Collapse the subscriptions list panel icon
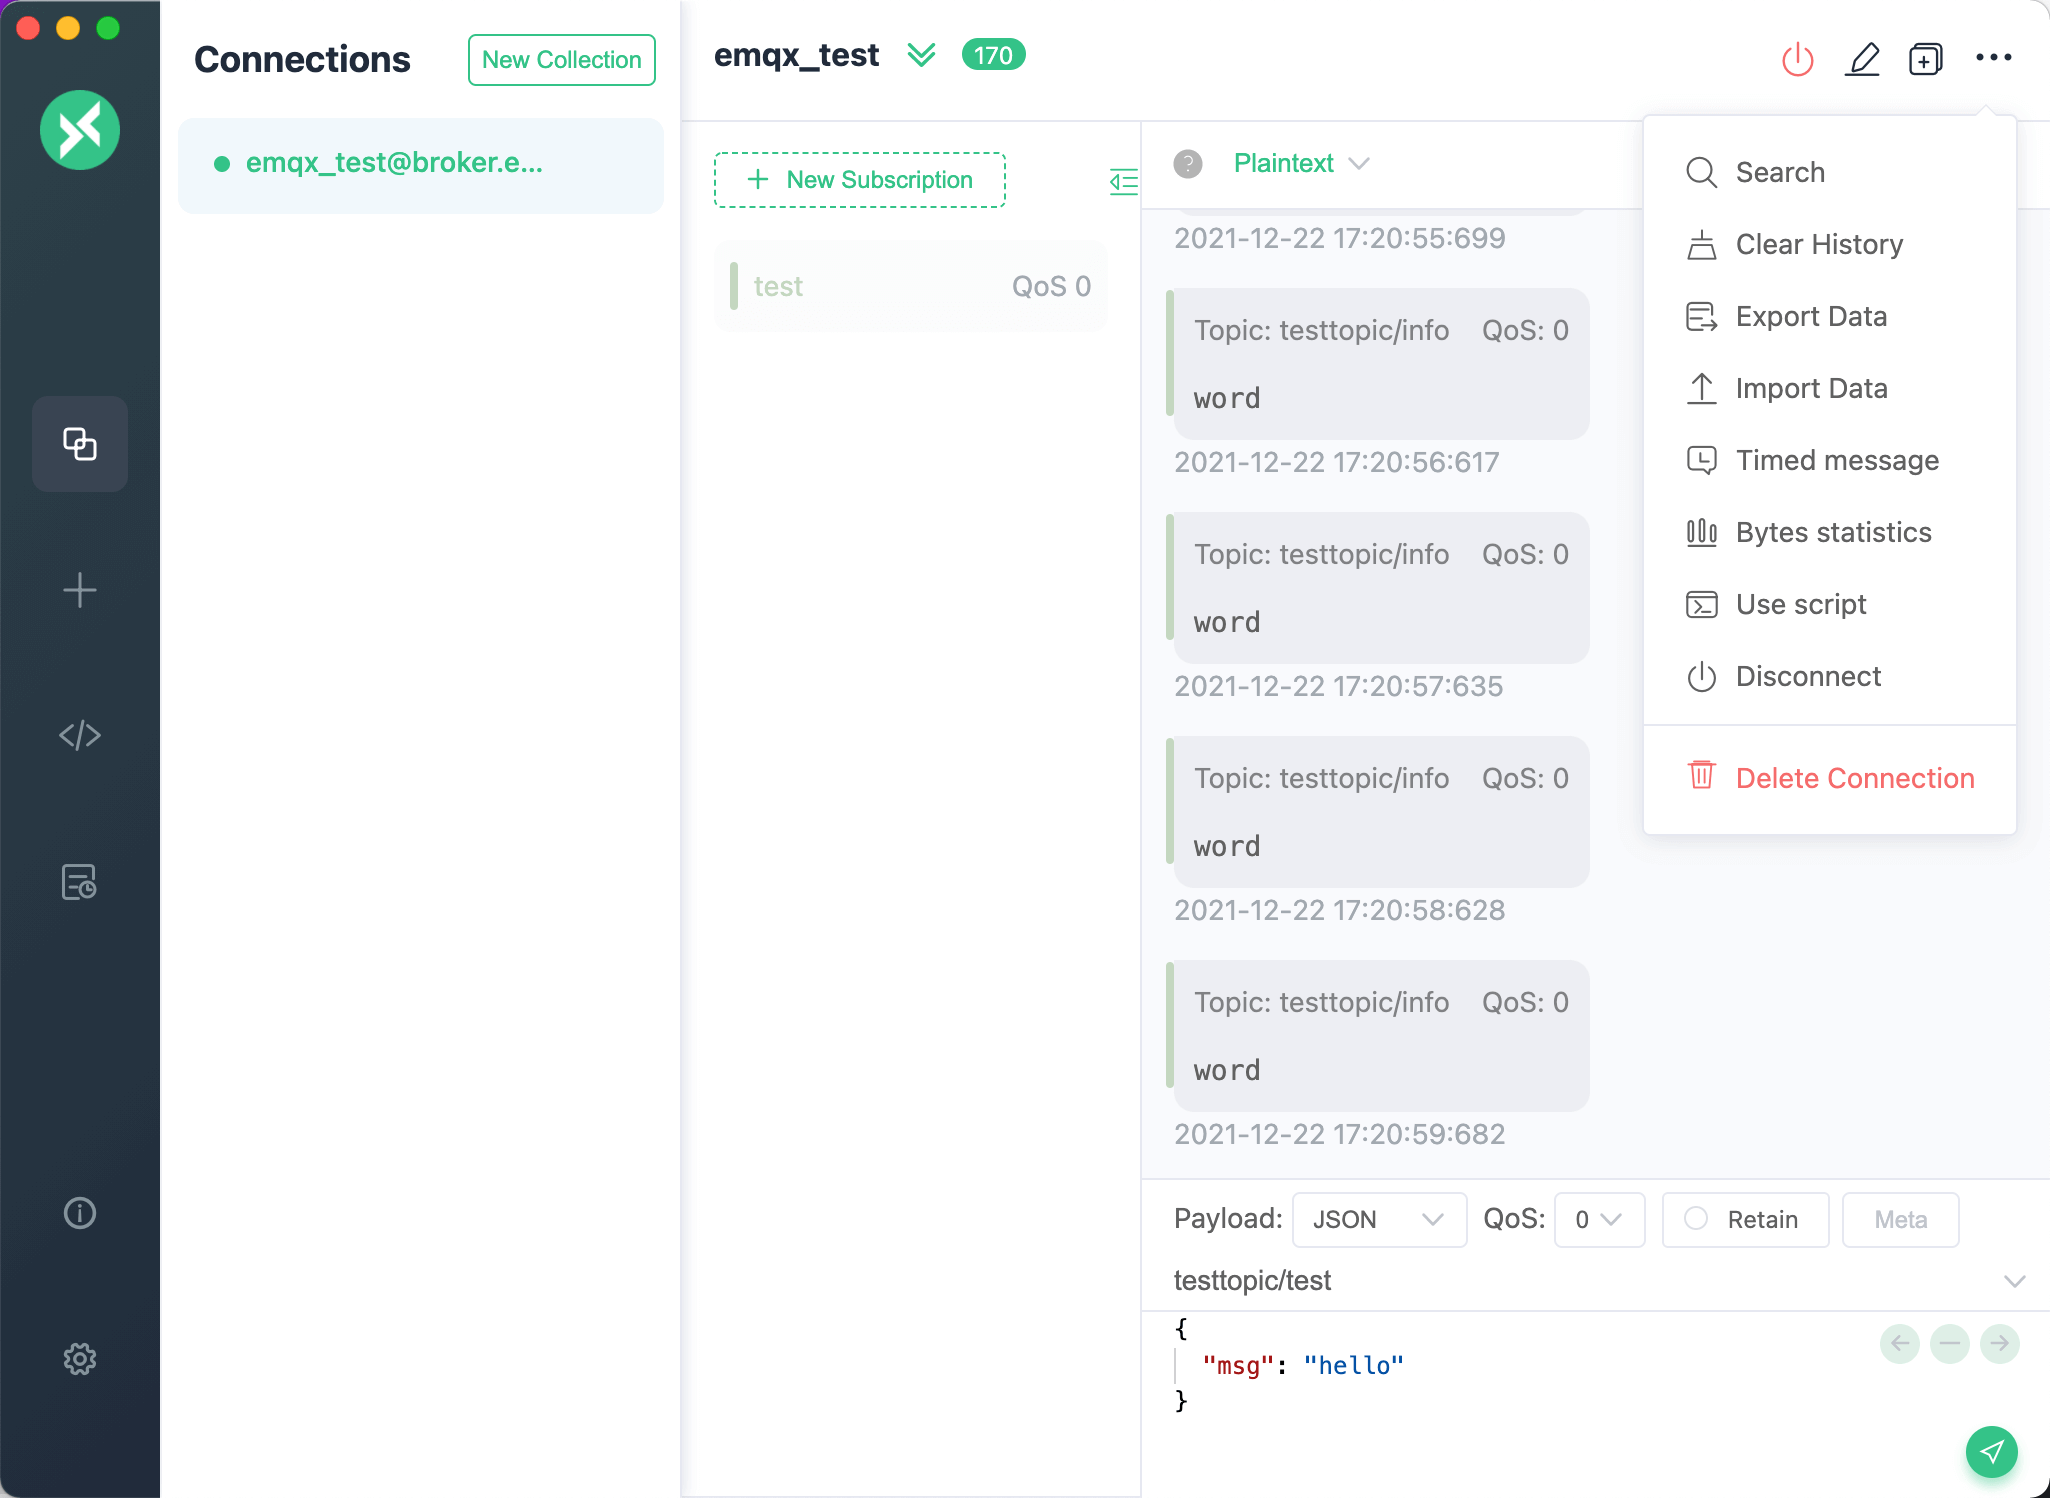 [x=1124, y=181]
